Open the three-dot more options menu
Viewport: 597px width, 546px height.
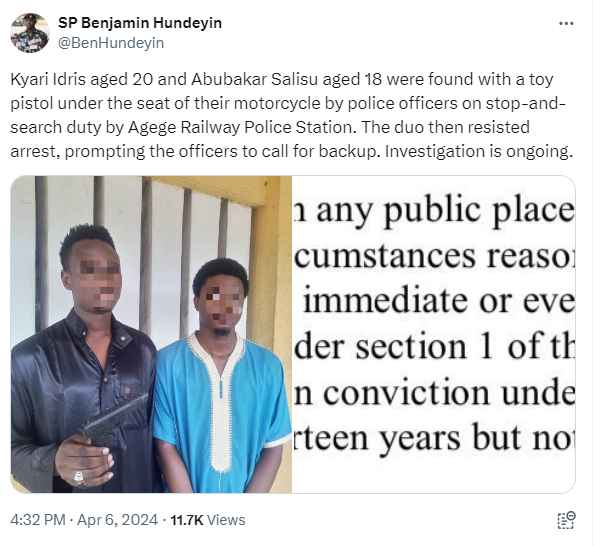point(566,24)
